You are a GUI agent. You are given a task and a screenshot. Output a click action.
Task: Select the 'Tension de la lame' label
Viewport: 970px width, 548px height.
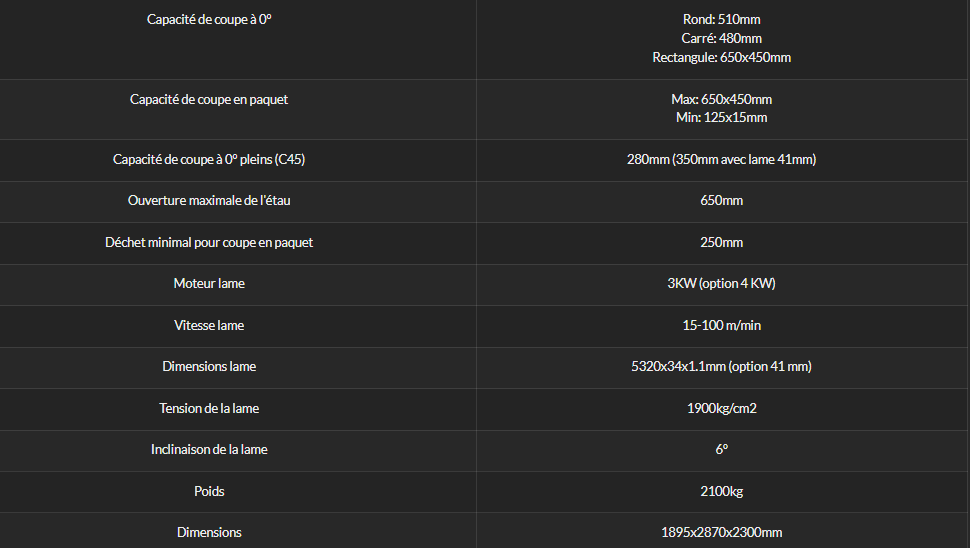point(209,408)
